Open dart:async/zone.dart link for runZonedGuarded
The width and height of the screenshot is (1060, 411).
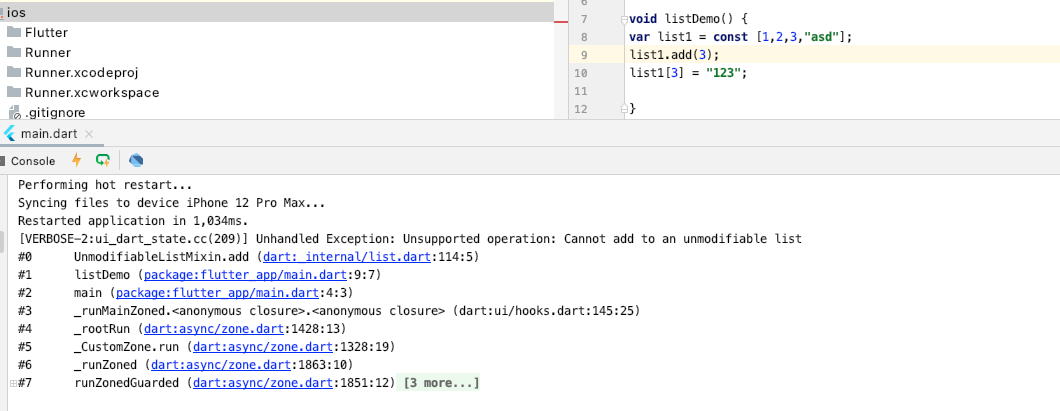tap(262, 384)
